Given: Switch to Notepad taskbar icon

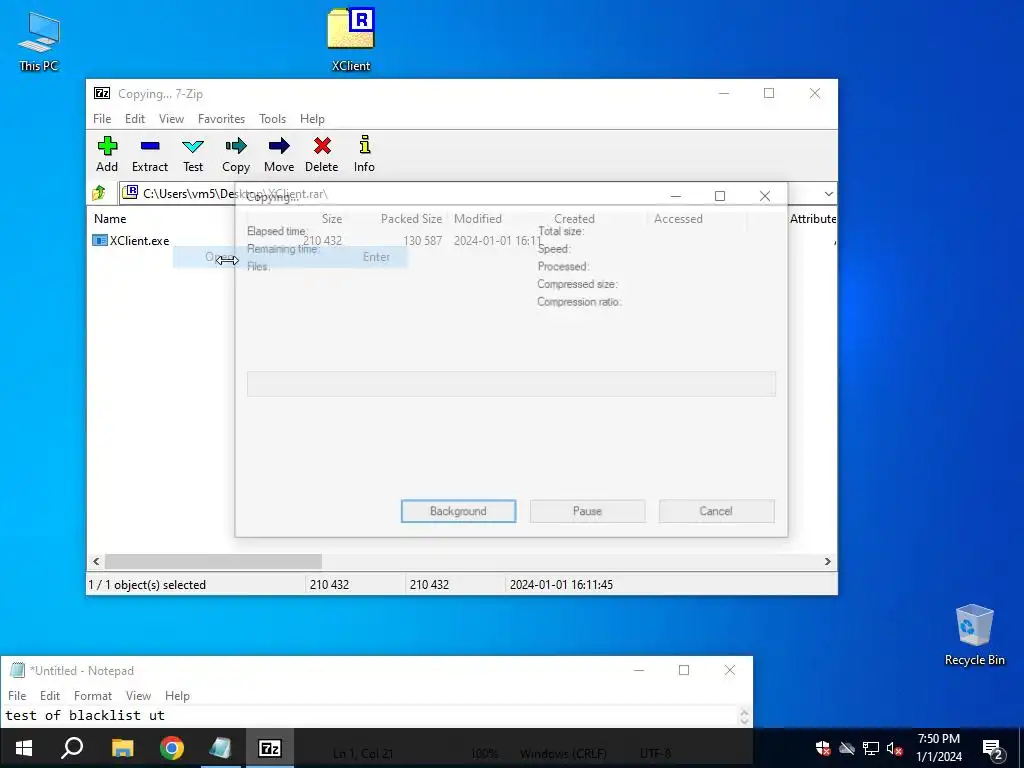Looking at the screenshot, I should coord(221,748).
